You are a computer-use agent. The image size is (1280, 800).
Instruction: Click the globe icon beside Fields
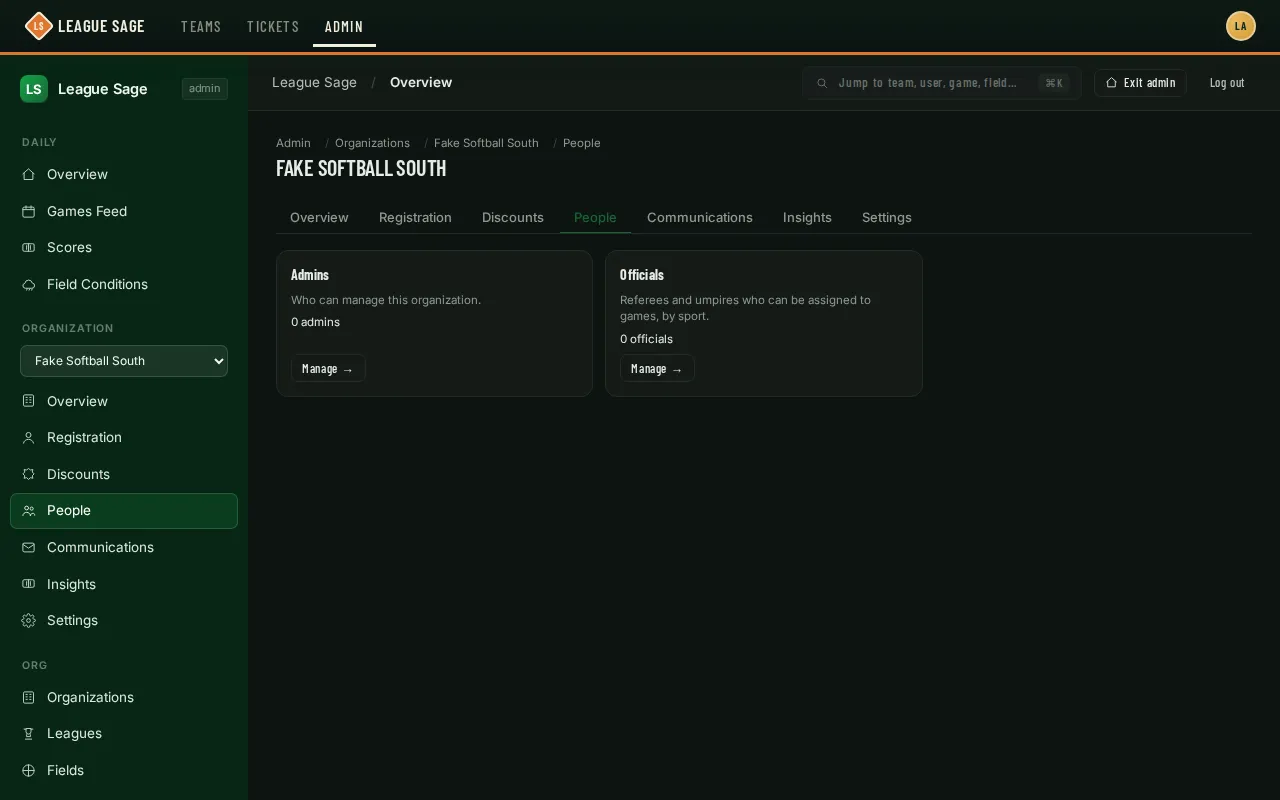(29, 771)
